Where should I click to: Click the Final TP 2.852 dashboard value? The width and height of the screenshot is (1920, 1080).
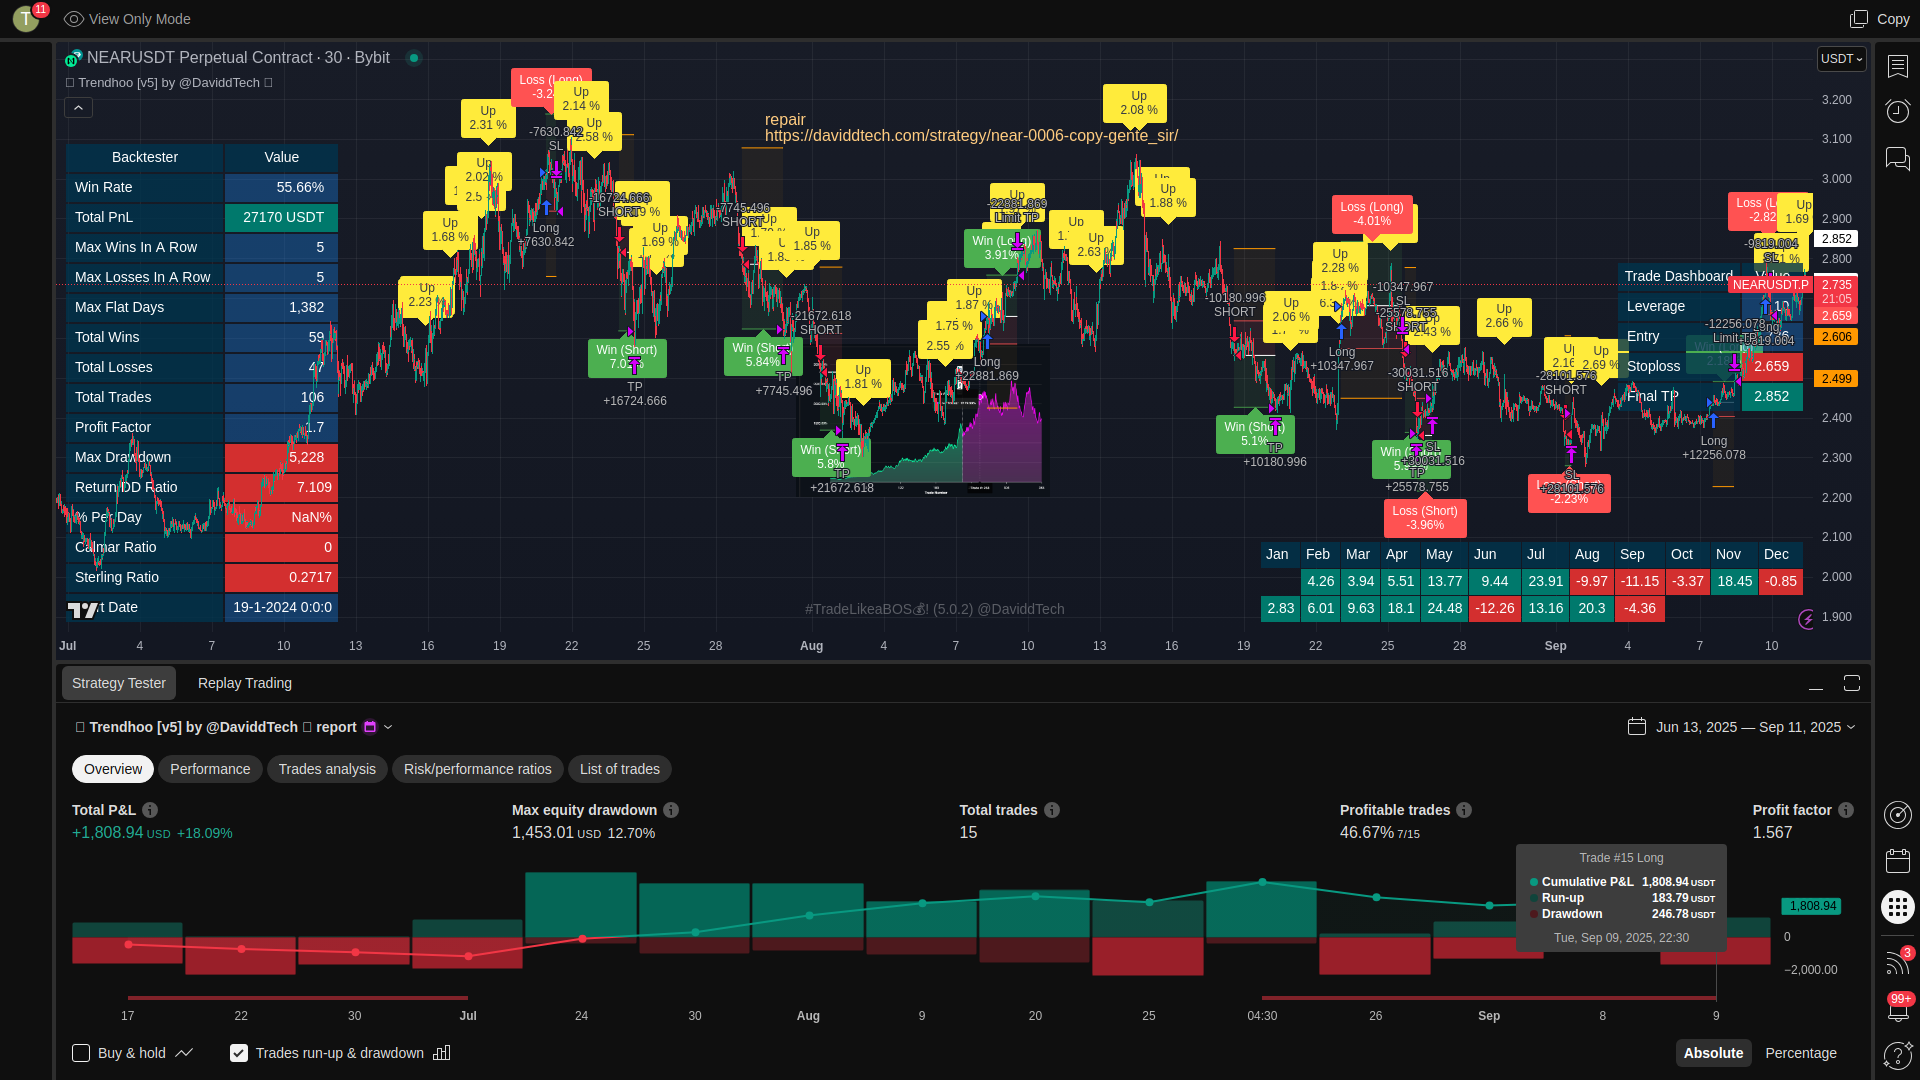[1772, 396]
